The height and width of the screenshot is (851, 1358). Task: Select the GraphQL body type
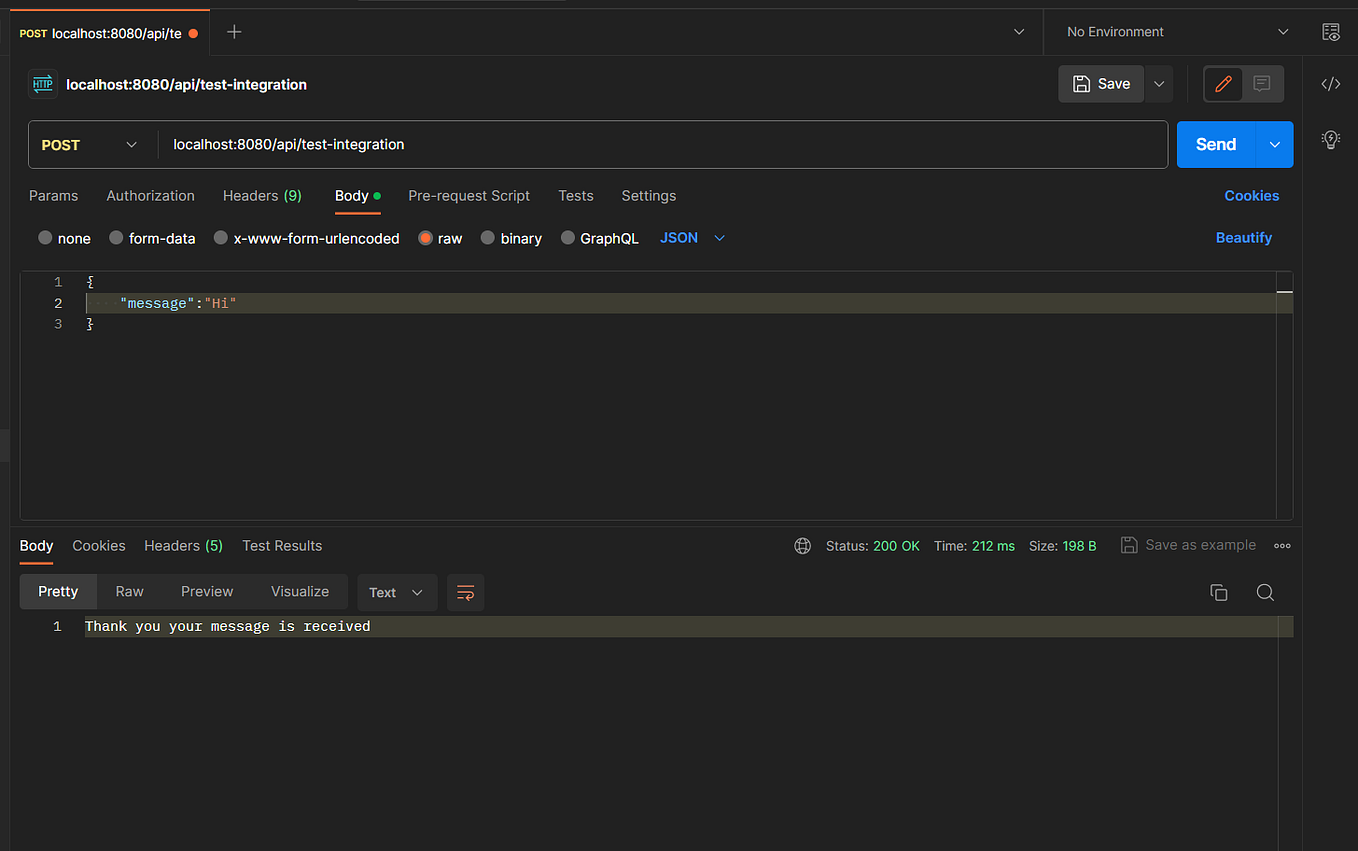[x=570, y=238]
